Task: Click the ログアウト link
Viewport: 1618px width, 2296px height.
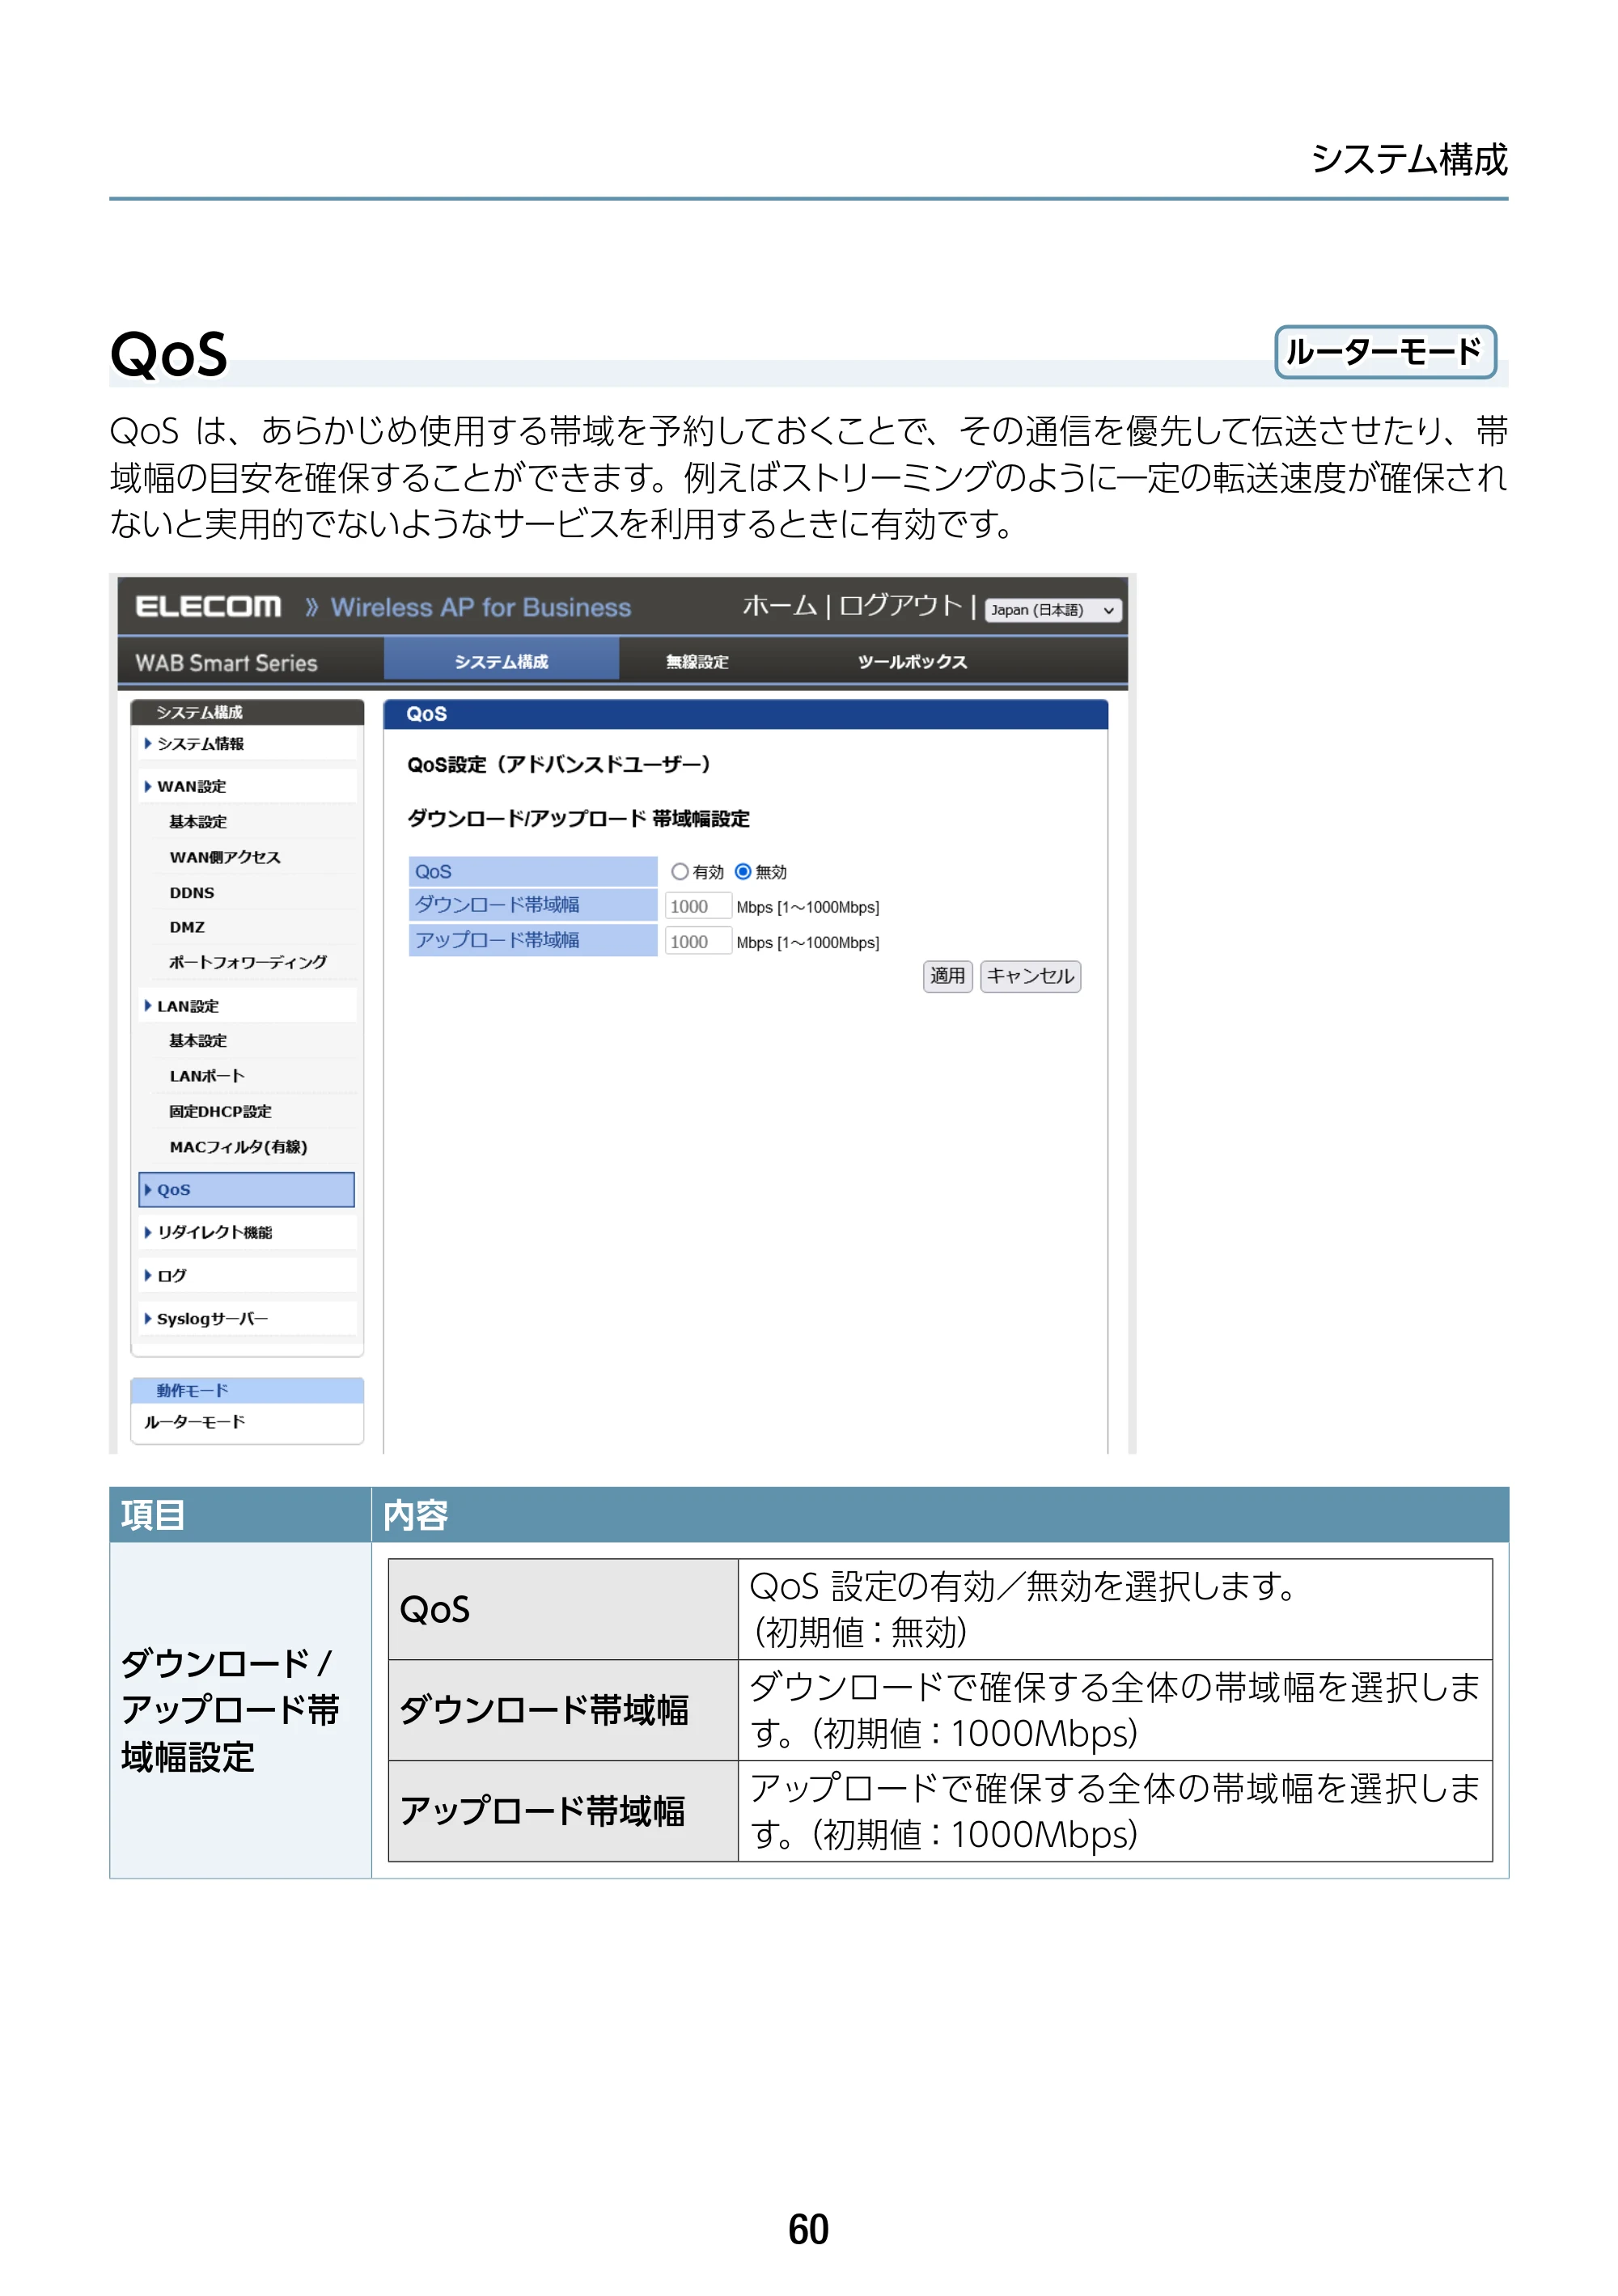Action: [x=900, y=606]
